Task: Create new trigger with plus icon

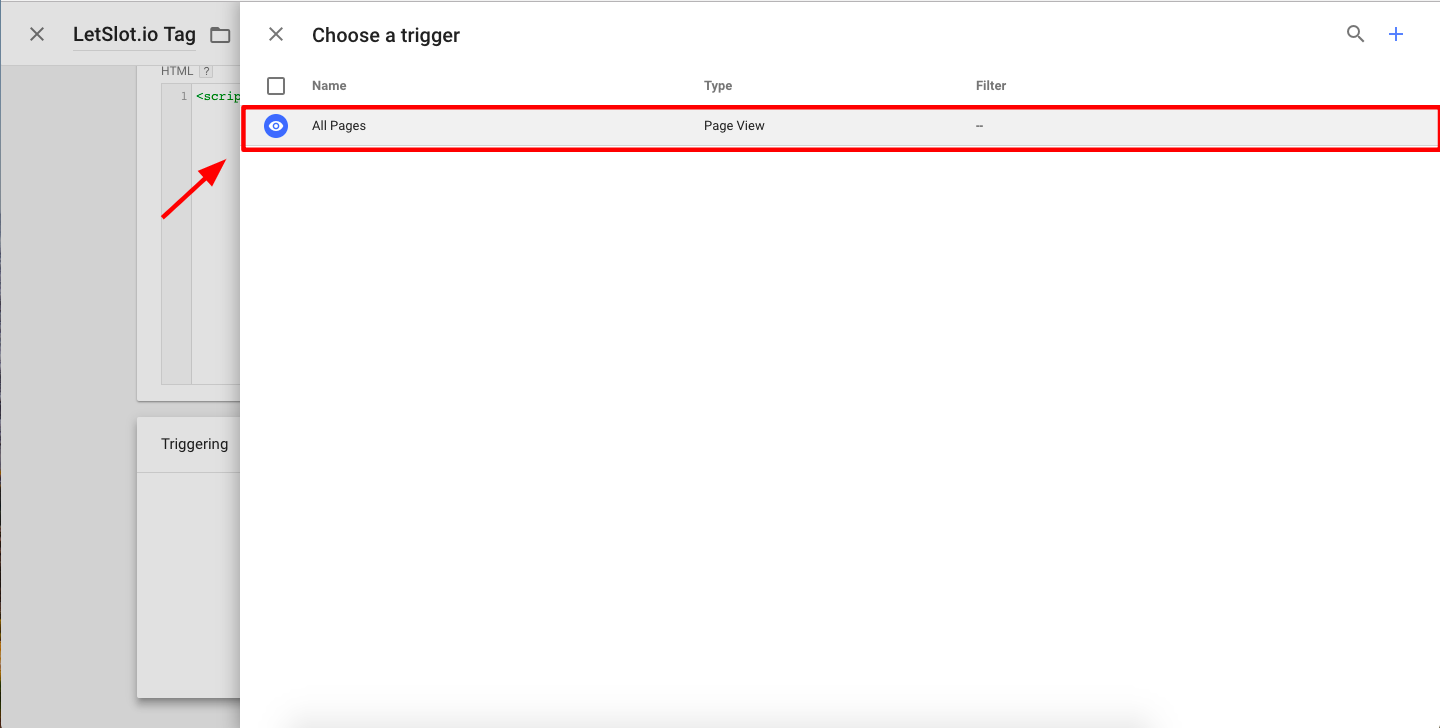Action: click(1396, 34)
